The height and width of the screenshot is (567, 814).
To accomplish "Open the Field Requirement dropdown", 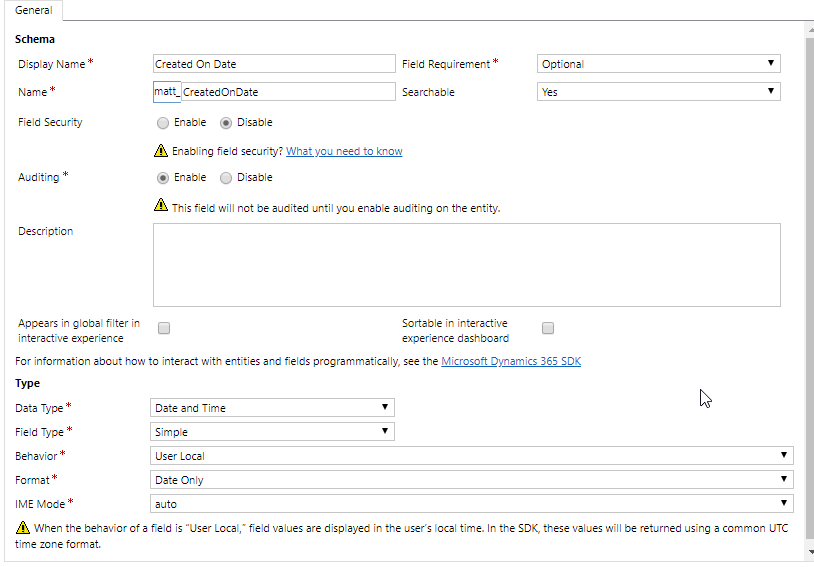I will pos(658,64).
